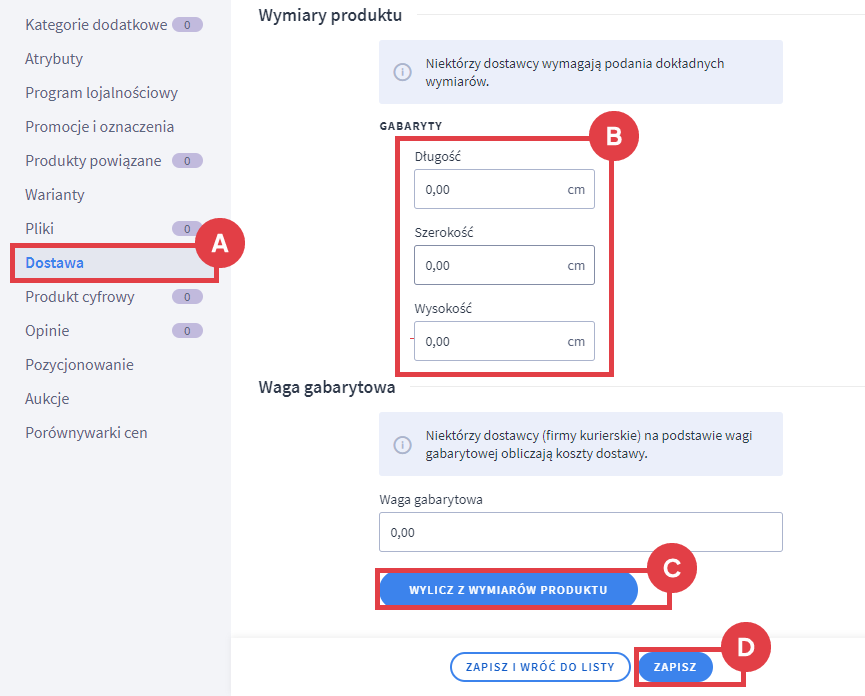
Task: Click the Produkt cyfrowy count badge
Action: (x=188, y=297)
